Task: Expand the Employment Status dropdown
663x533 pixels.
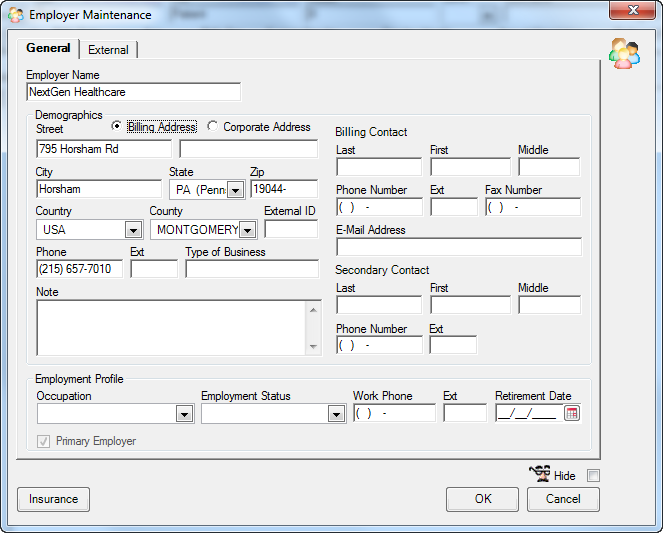Action: (336, 414)
